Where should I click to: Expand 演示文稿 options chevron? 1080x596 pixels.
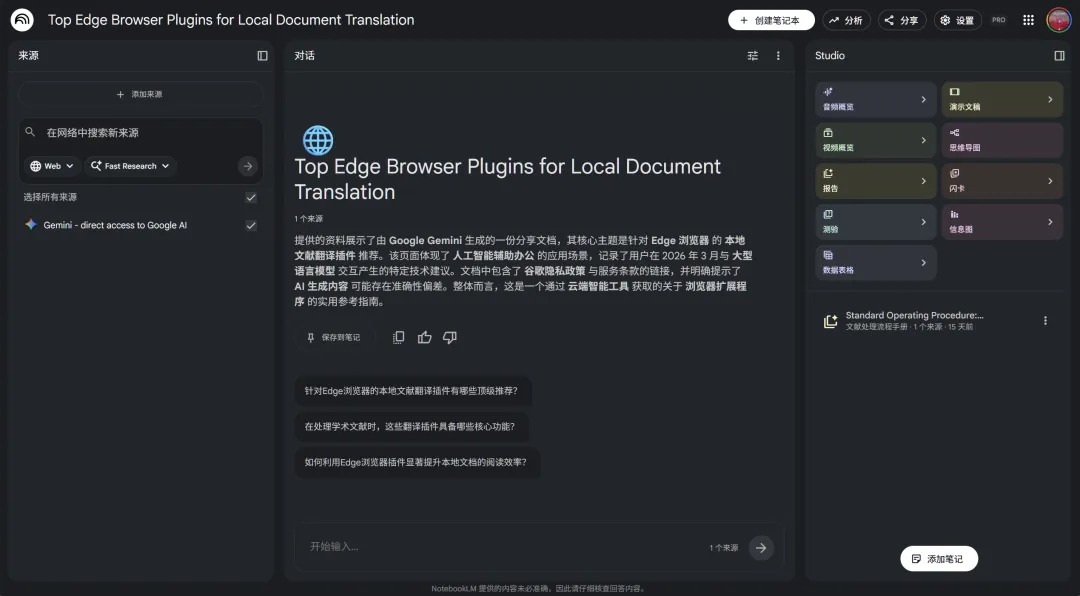tap(1050, 99)
